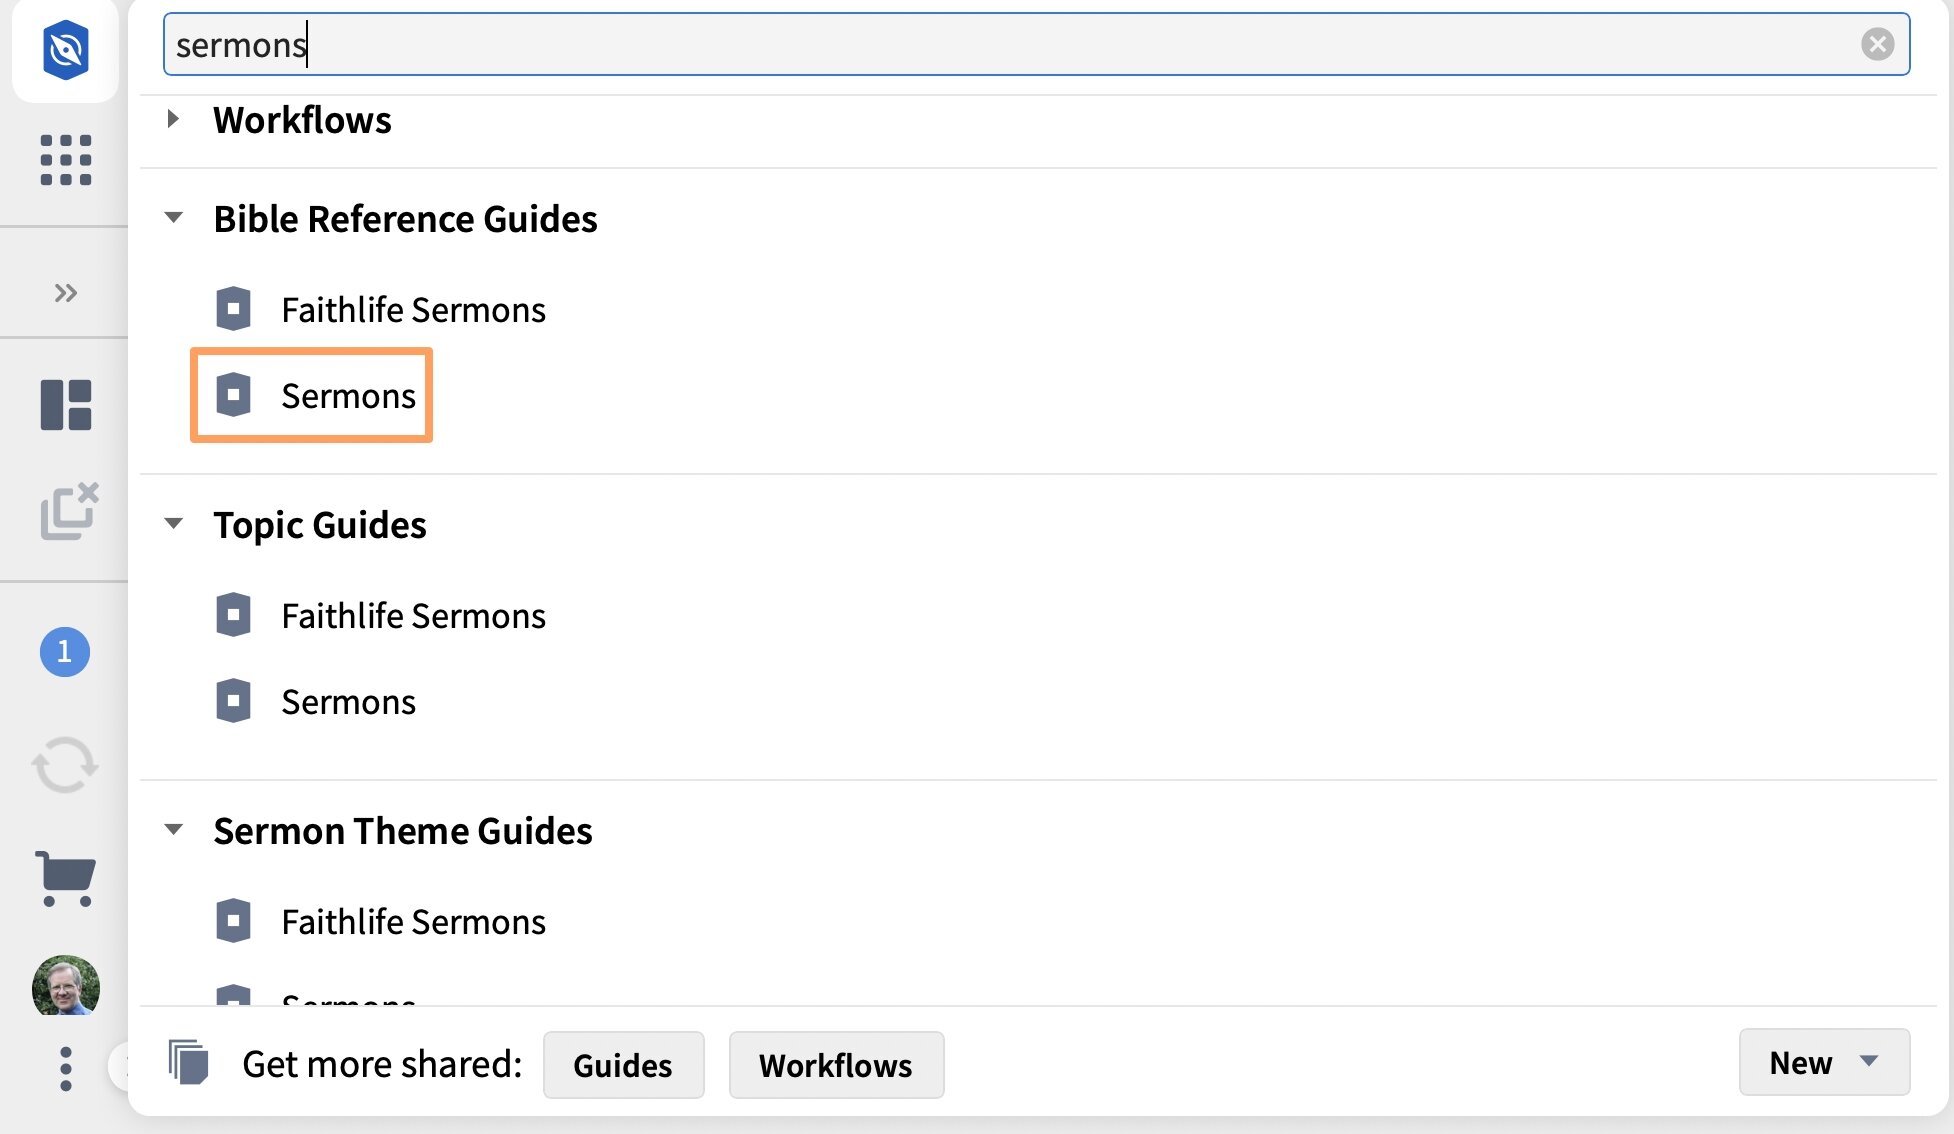Click the sync refresh icon
1954x1134 pixels.
(65, 765)
